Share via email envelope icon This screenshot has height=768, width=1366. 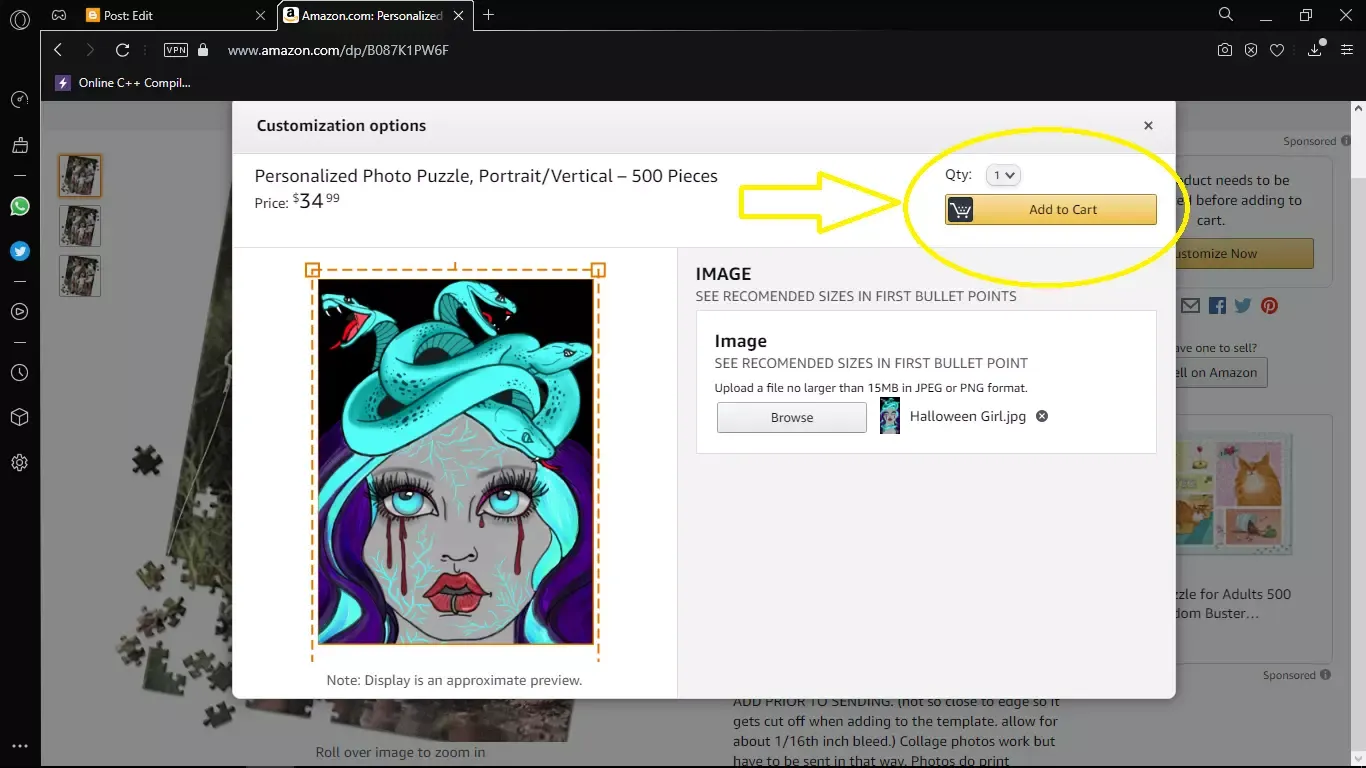tap(1190, 306)
